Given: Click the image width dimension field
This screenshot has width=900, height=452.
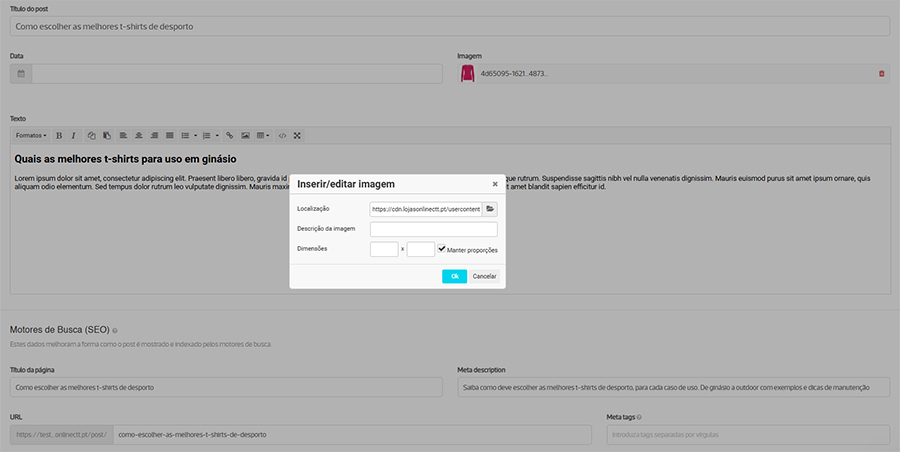Looking at the screenshot, I should (384, 249).
